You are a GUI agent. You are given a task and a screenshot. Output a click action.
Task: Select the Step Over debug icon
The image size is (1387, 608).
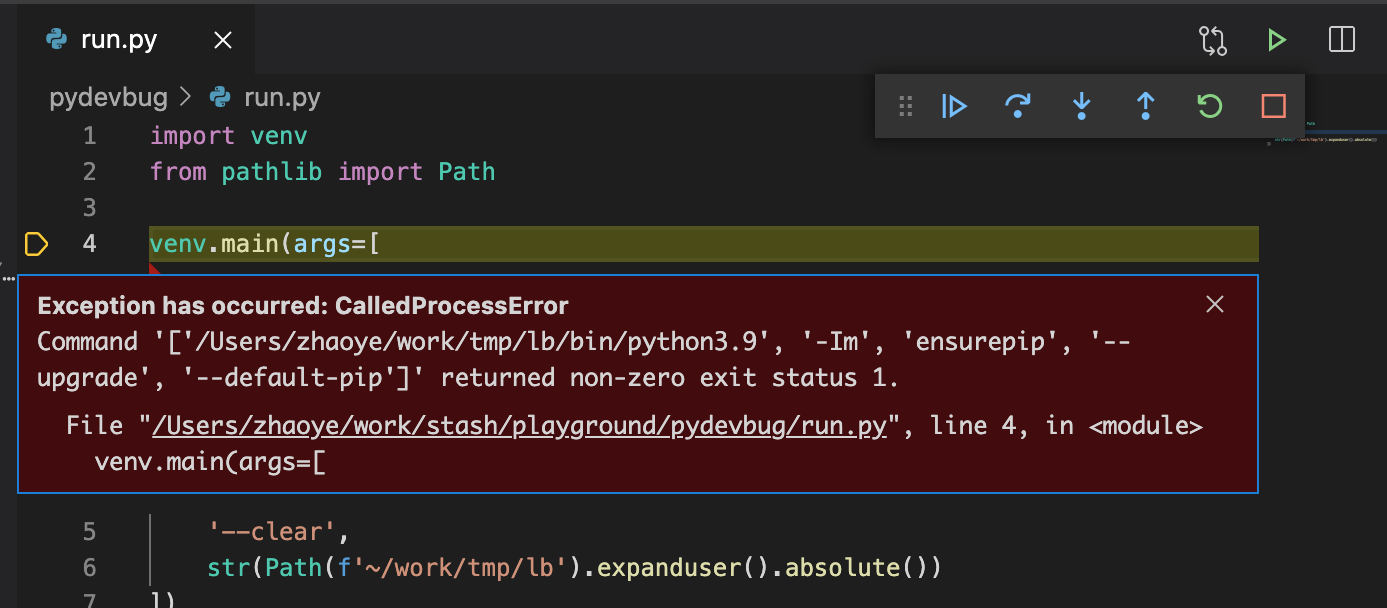point(1018,106)
